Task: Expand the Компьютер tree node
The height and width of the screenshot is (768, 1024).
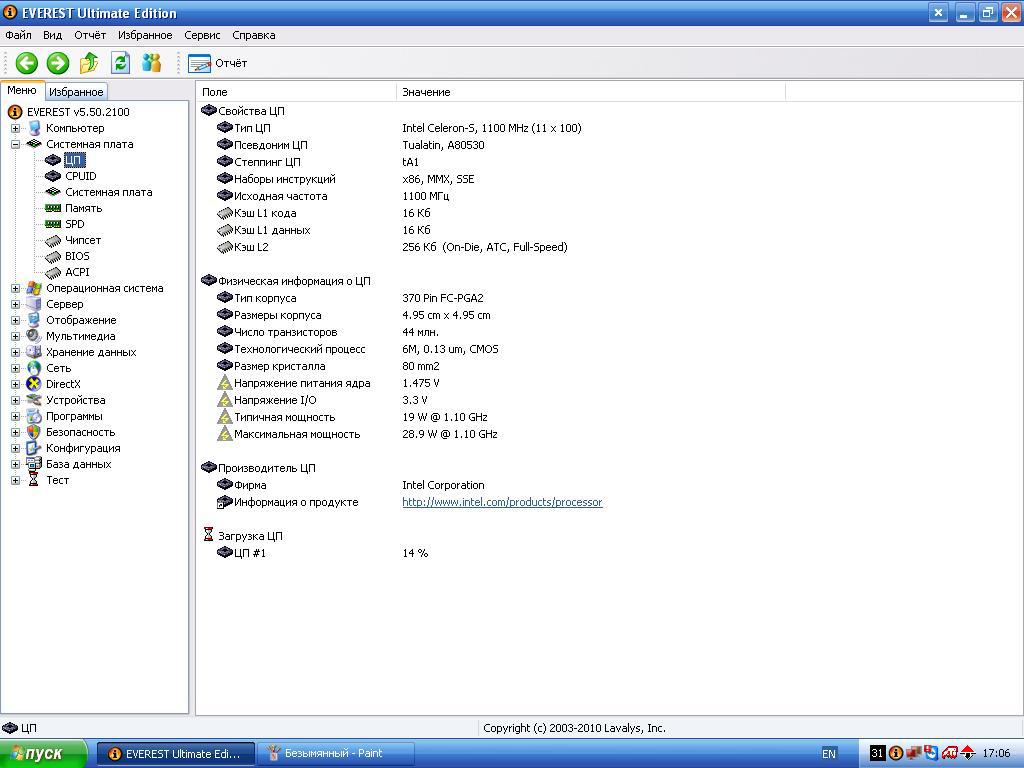Action: click(x=15, y=128)
